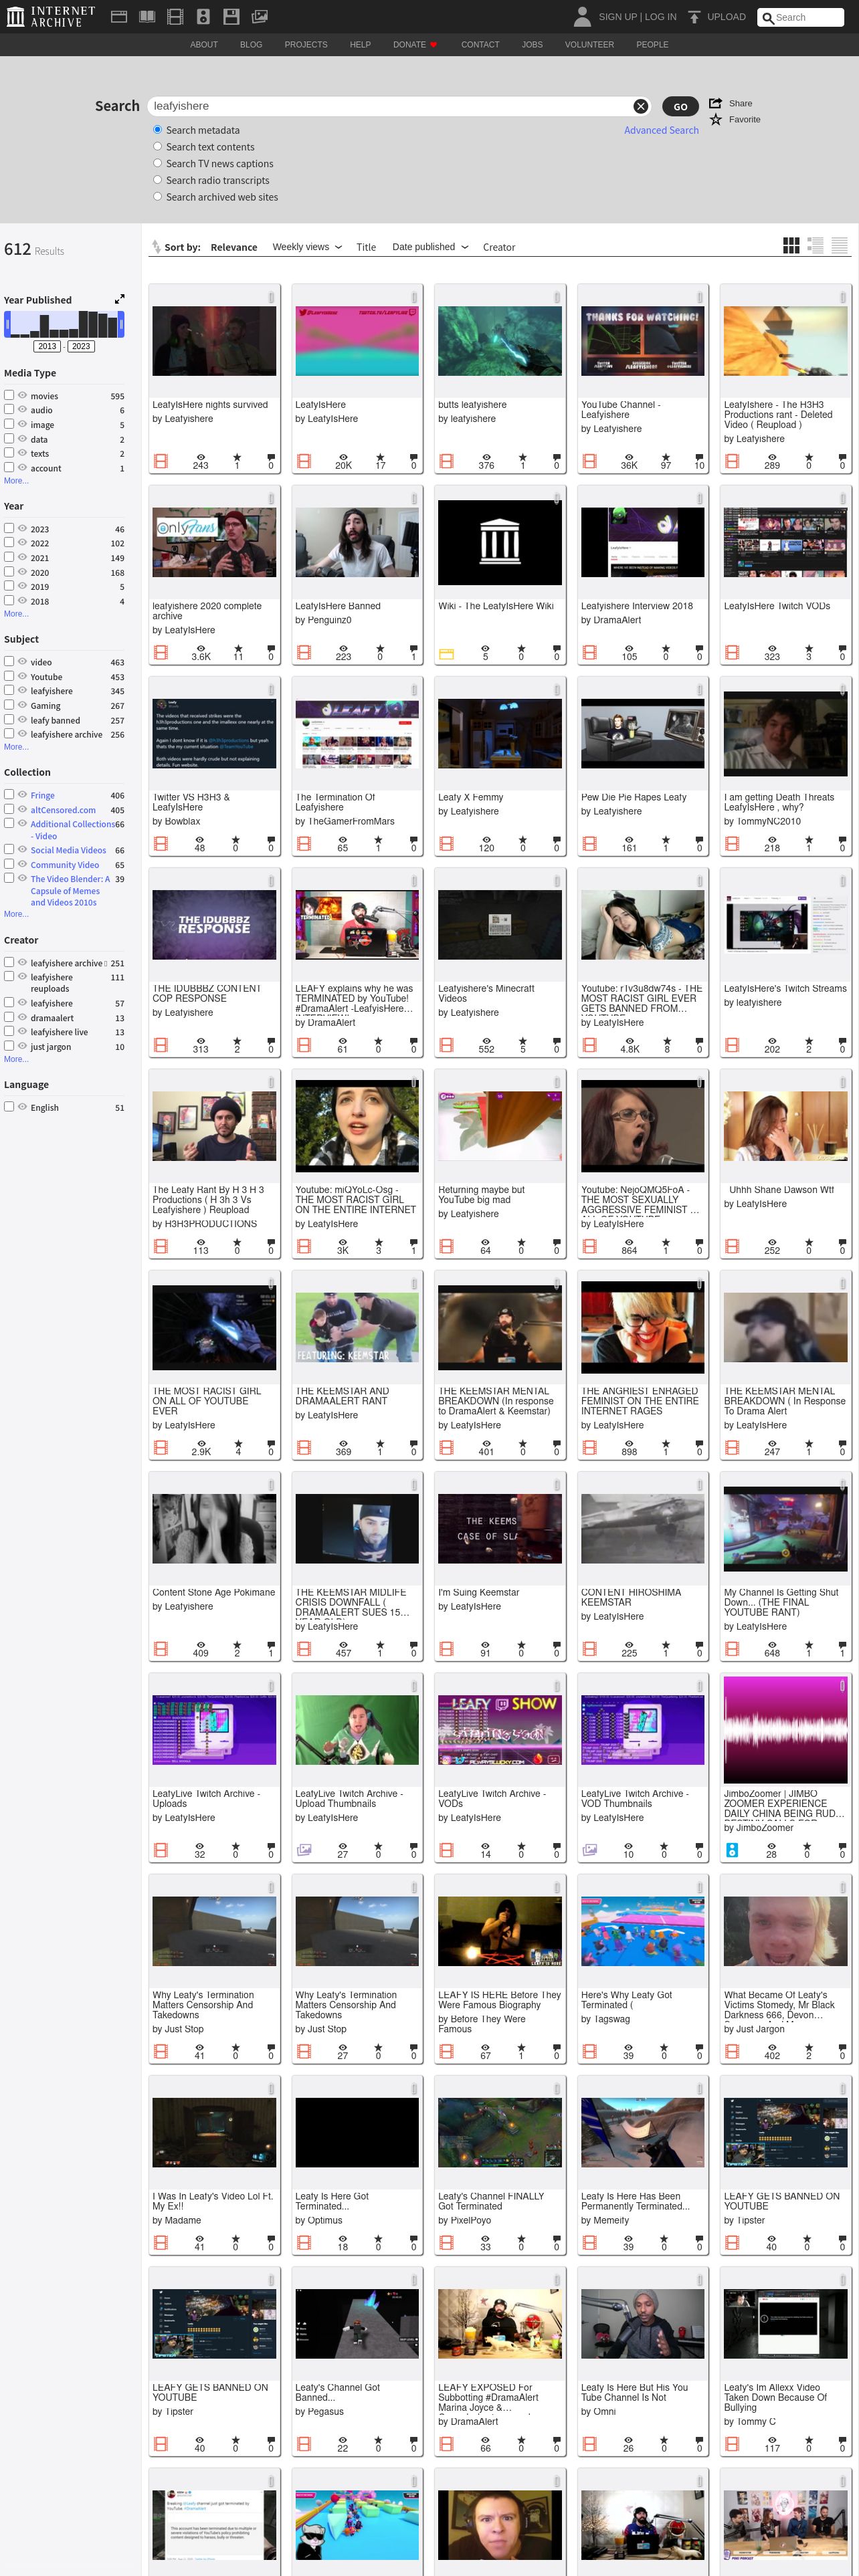Click the LOG IN link
Screen dimensions: 859x2576
(660, 17)
